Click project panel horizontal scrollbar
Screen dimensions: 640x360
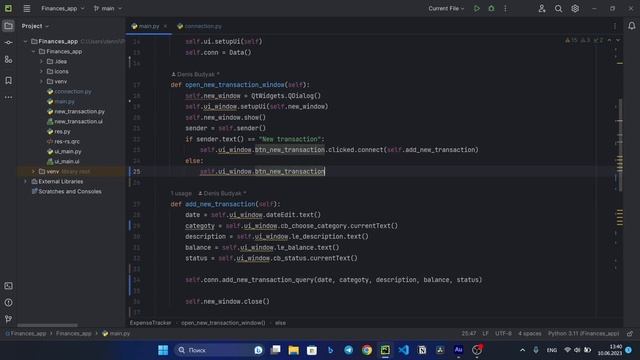47,325
